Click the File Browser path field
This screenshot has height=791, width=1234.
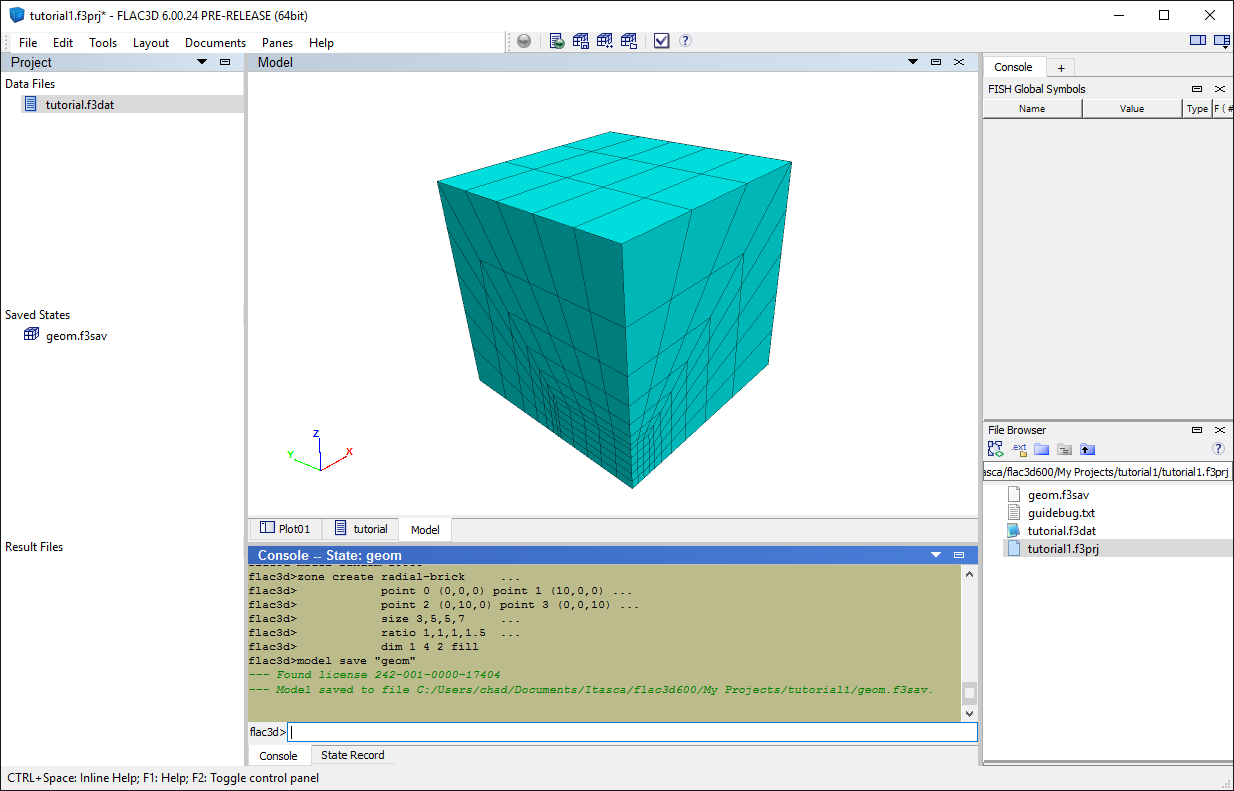(1107, 472)
